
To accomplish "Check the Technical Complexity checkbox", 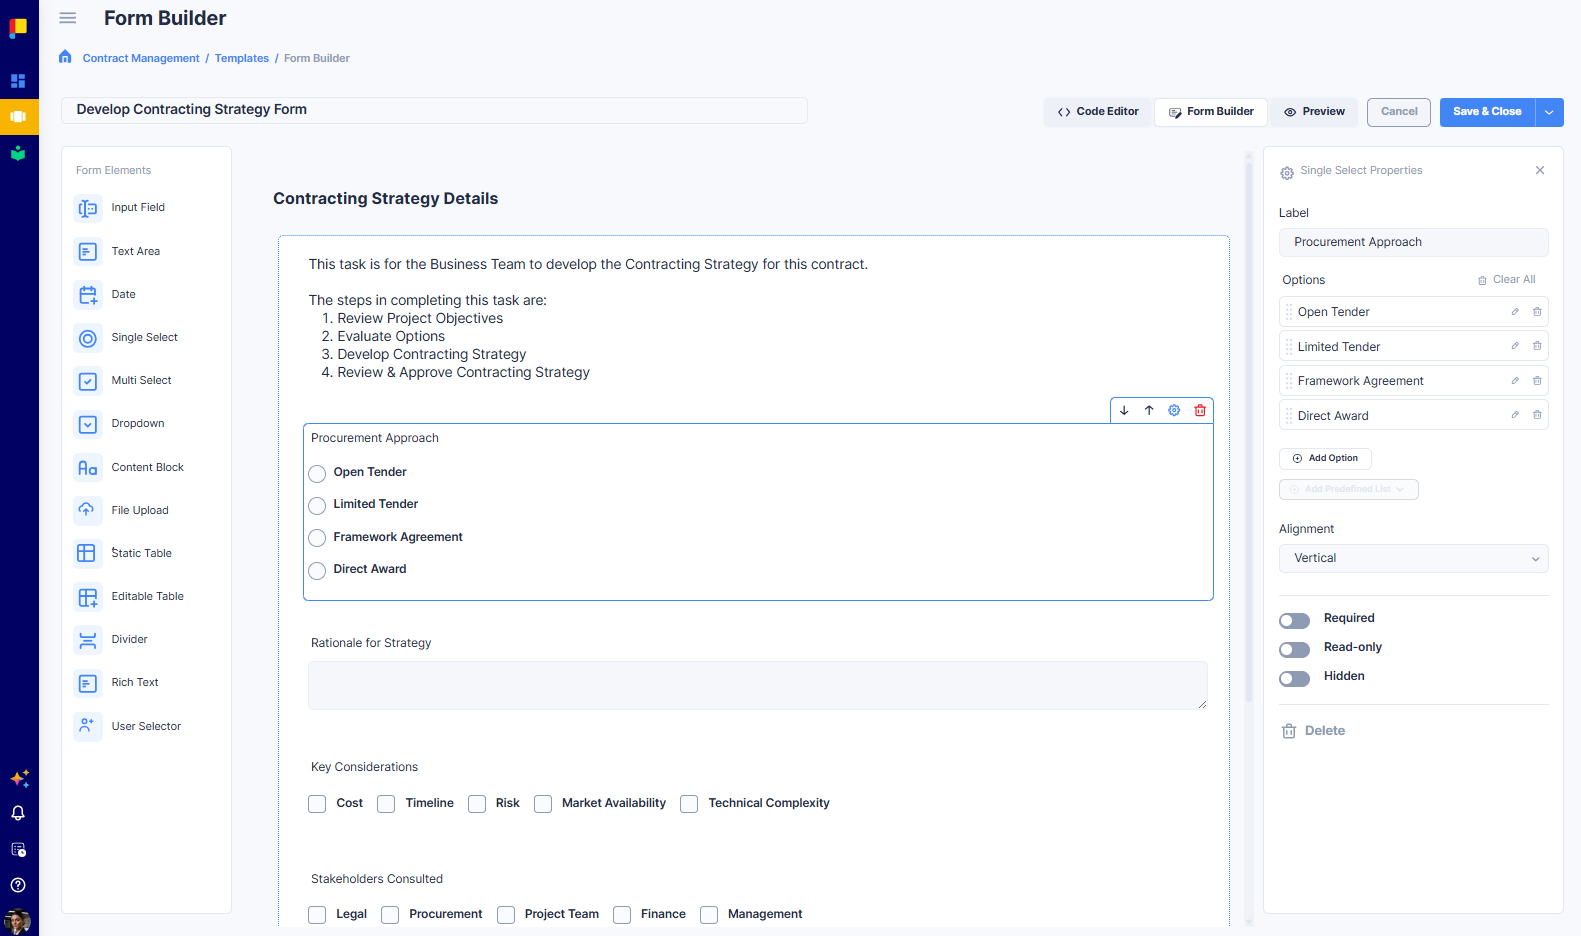I will (689, 804).
